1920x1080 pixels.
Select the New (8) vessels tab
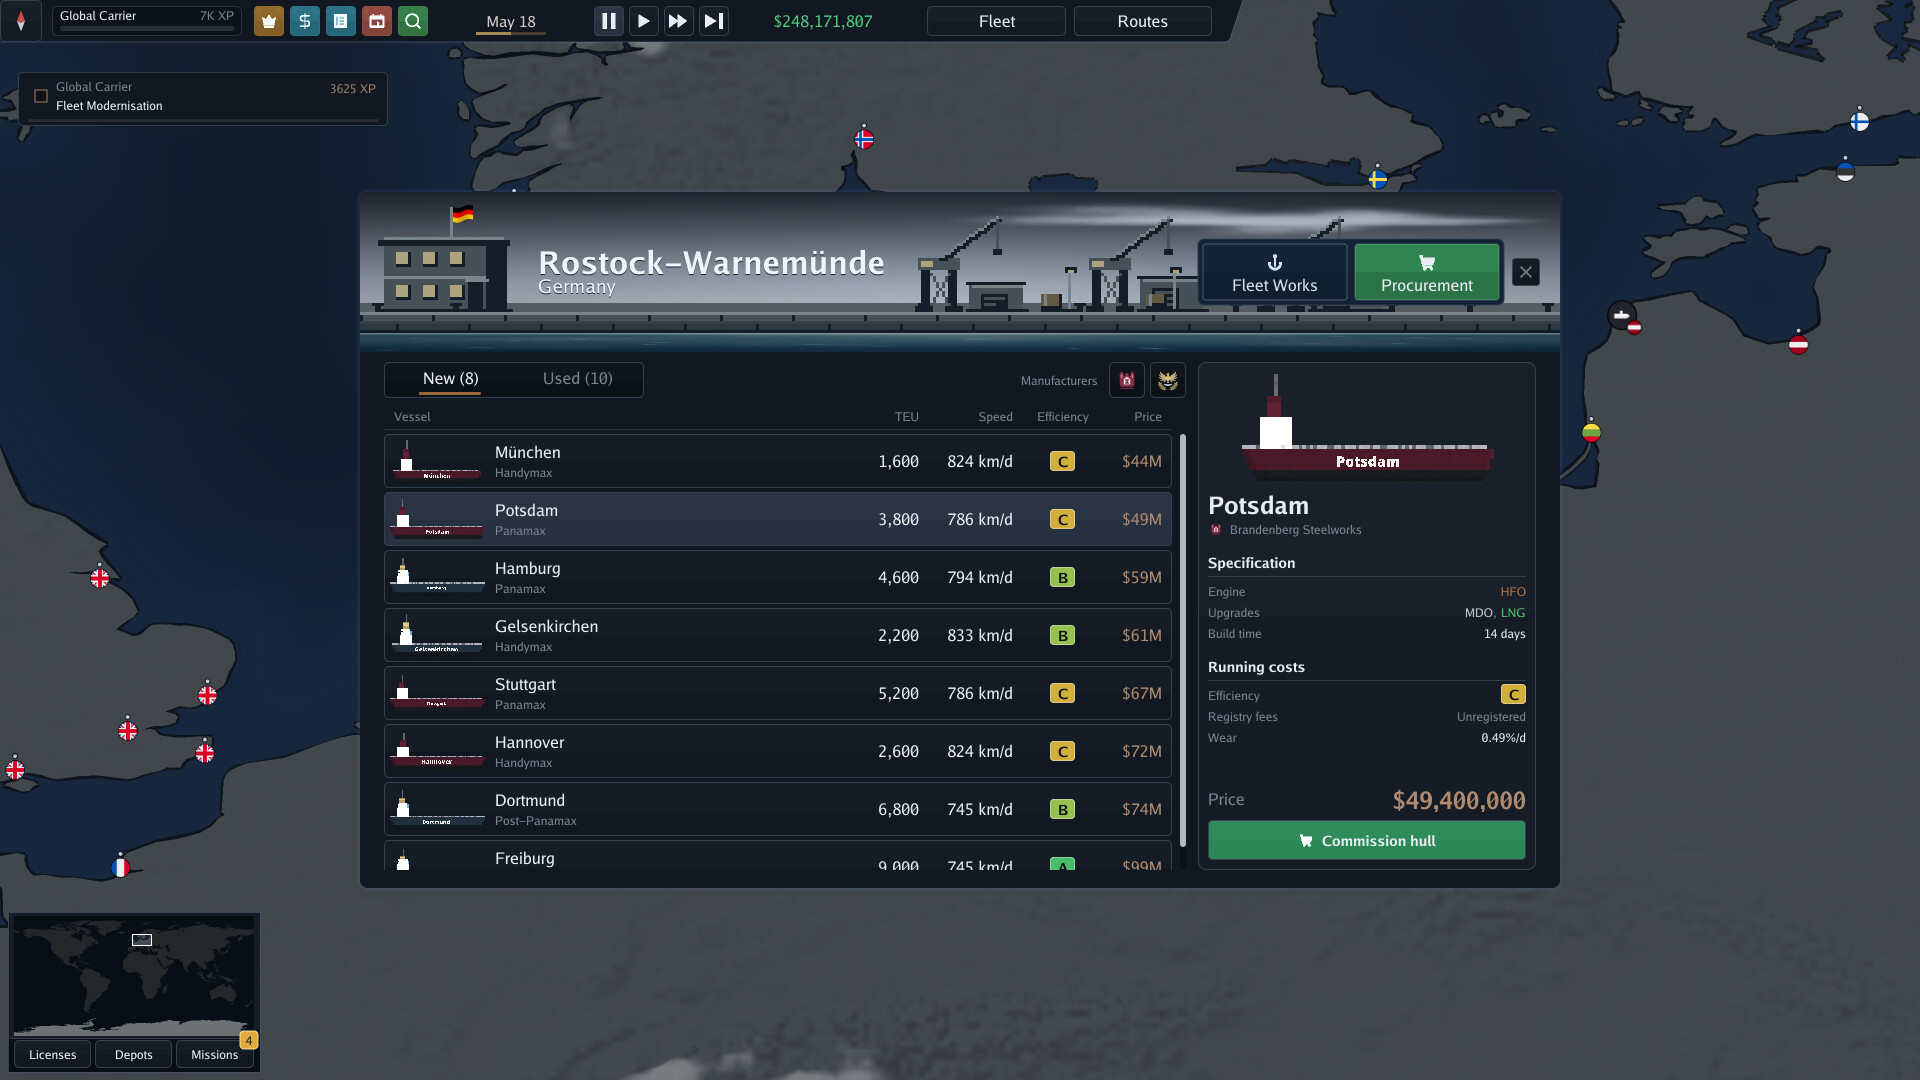click(450, 379)
